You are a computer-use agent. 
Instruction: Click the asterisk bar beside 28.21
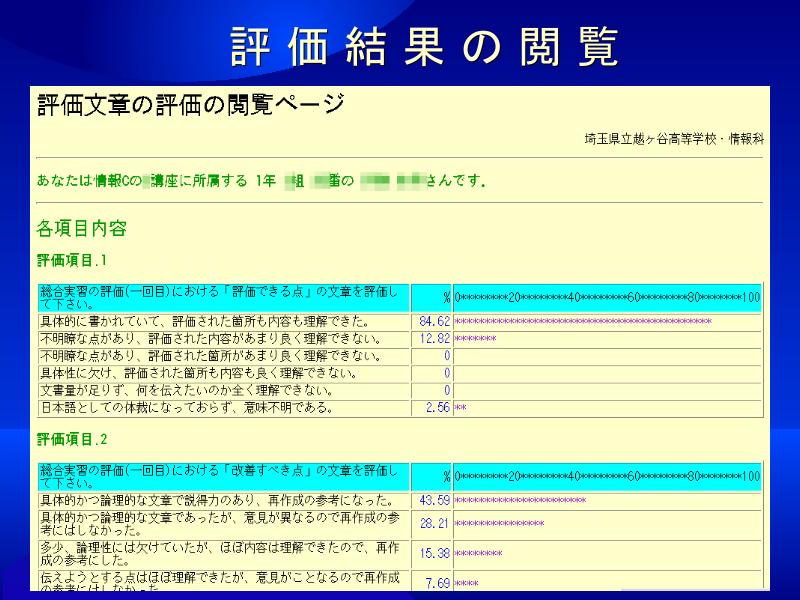click(x=499, y=523)
